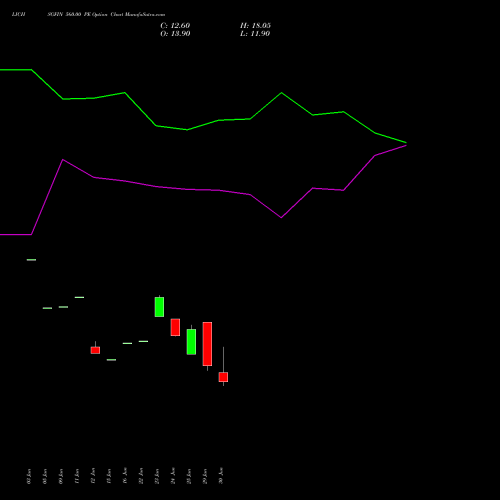The height and width of the screenshot is (500, 500).
Task: Click the low value L: 11.90
Action: point(255,34)
